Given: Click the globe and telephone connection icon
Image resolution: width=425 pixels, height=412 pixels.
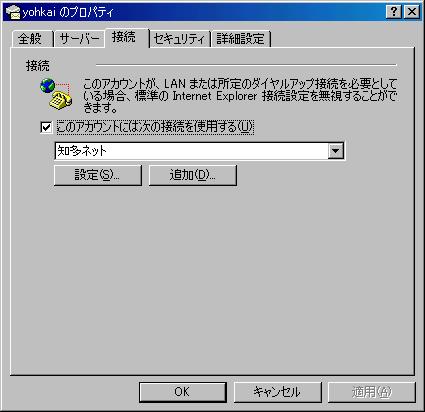Looking at the screenshot, I should click(x=56, y=94).
